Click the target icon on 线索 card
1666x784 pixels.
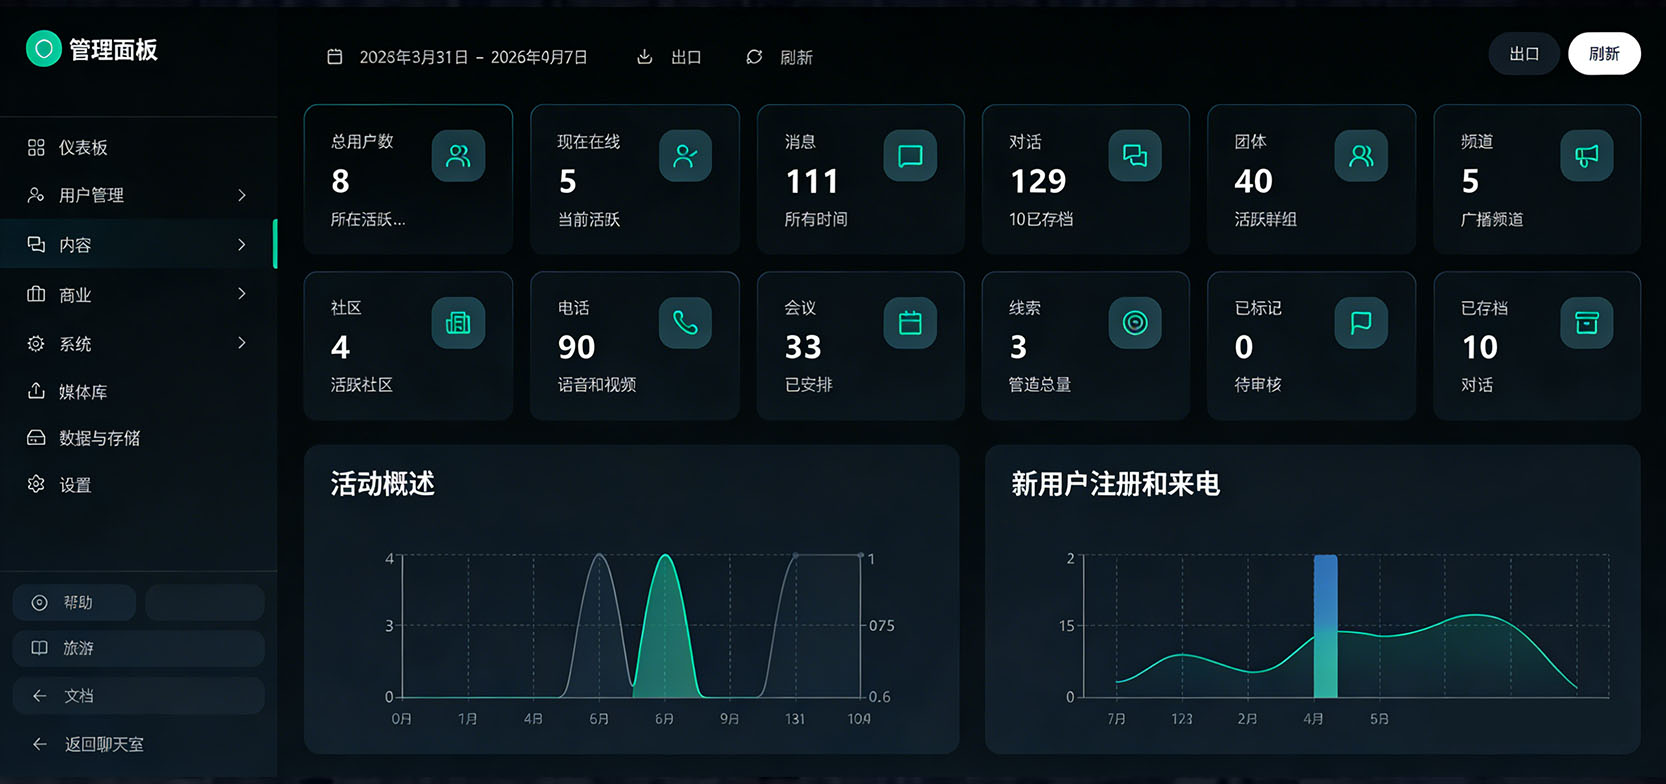click(1135, 323)
